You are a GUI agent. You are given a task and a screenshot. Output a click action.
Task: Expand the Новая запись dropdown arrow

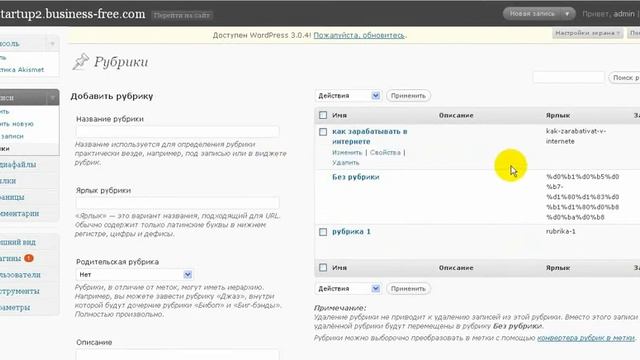pos(567,14)
